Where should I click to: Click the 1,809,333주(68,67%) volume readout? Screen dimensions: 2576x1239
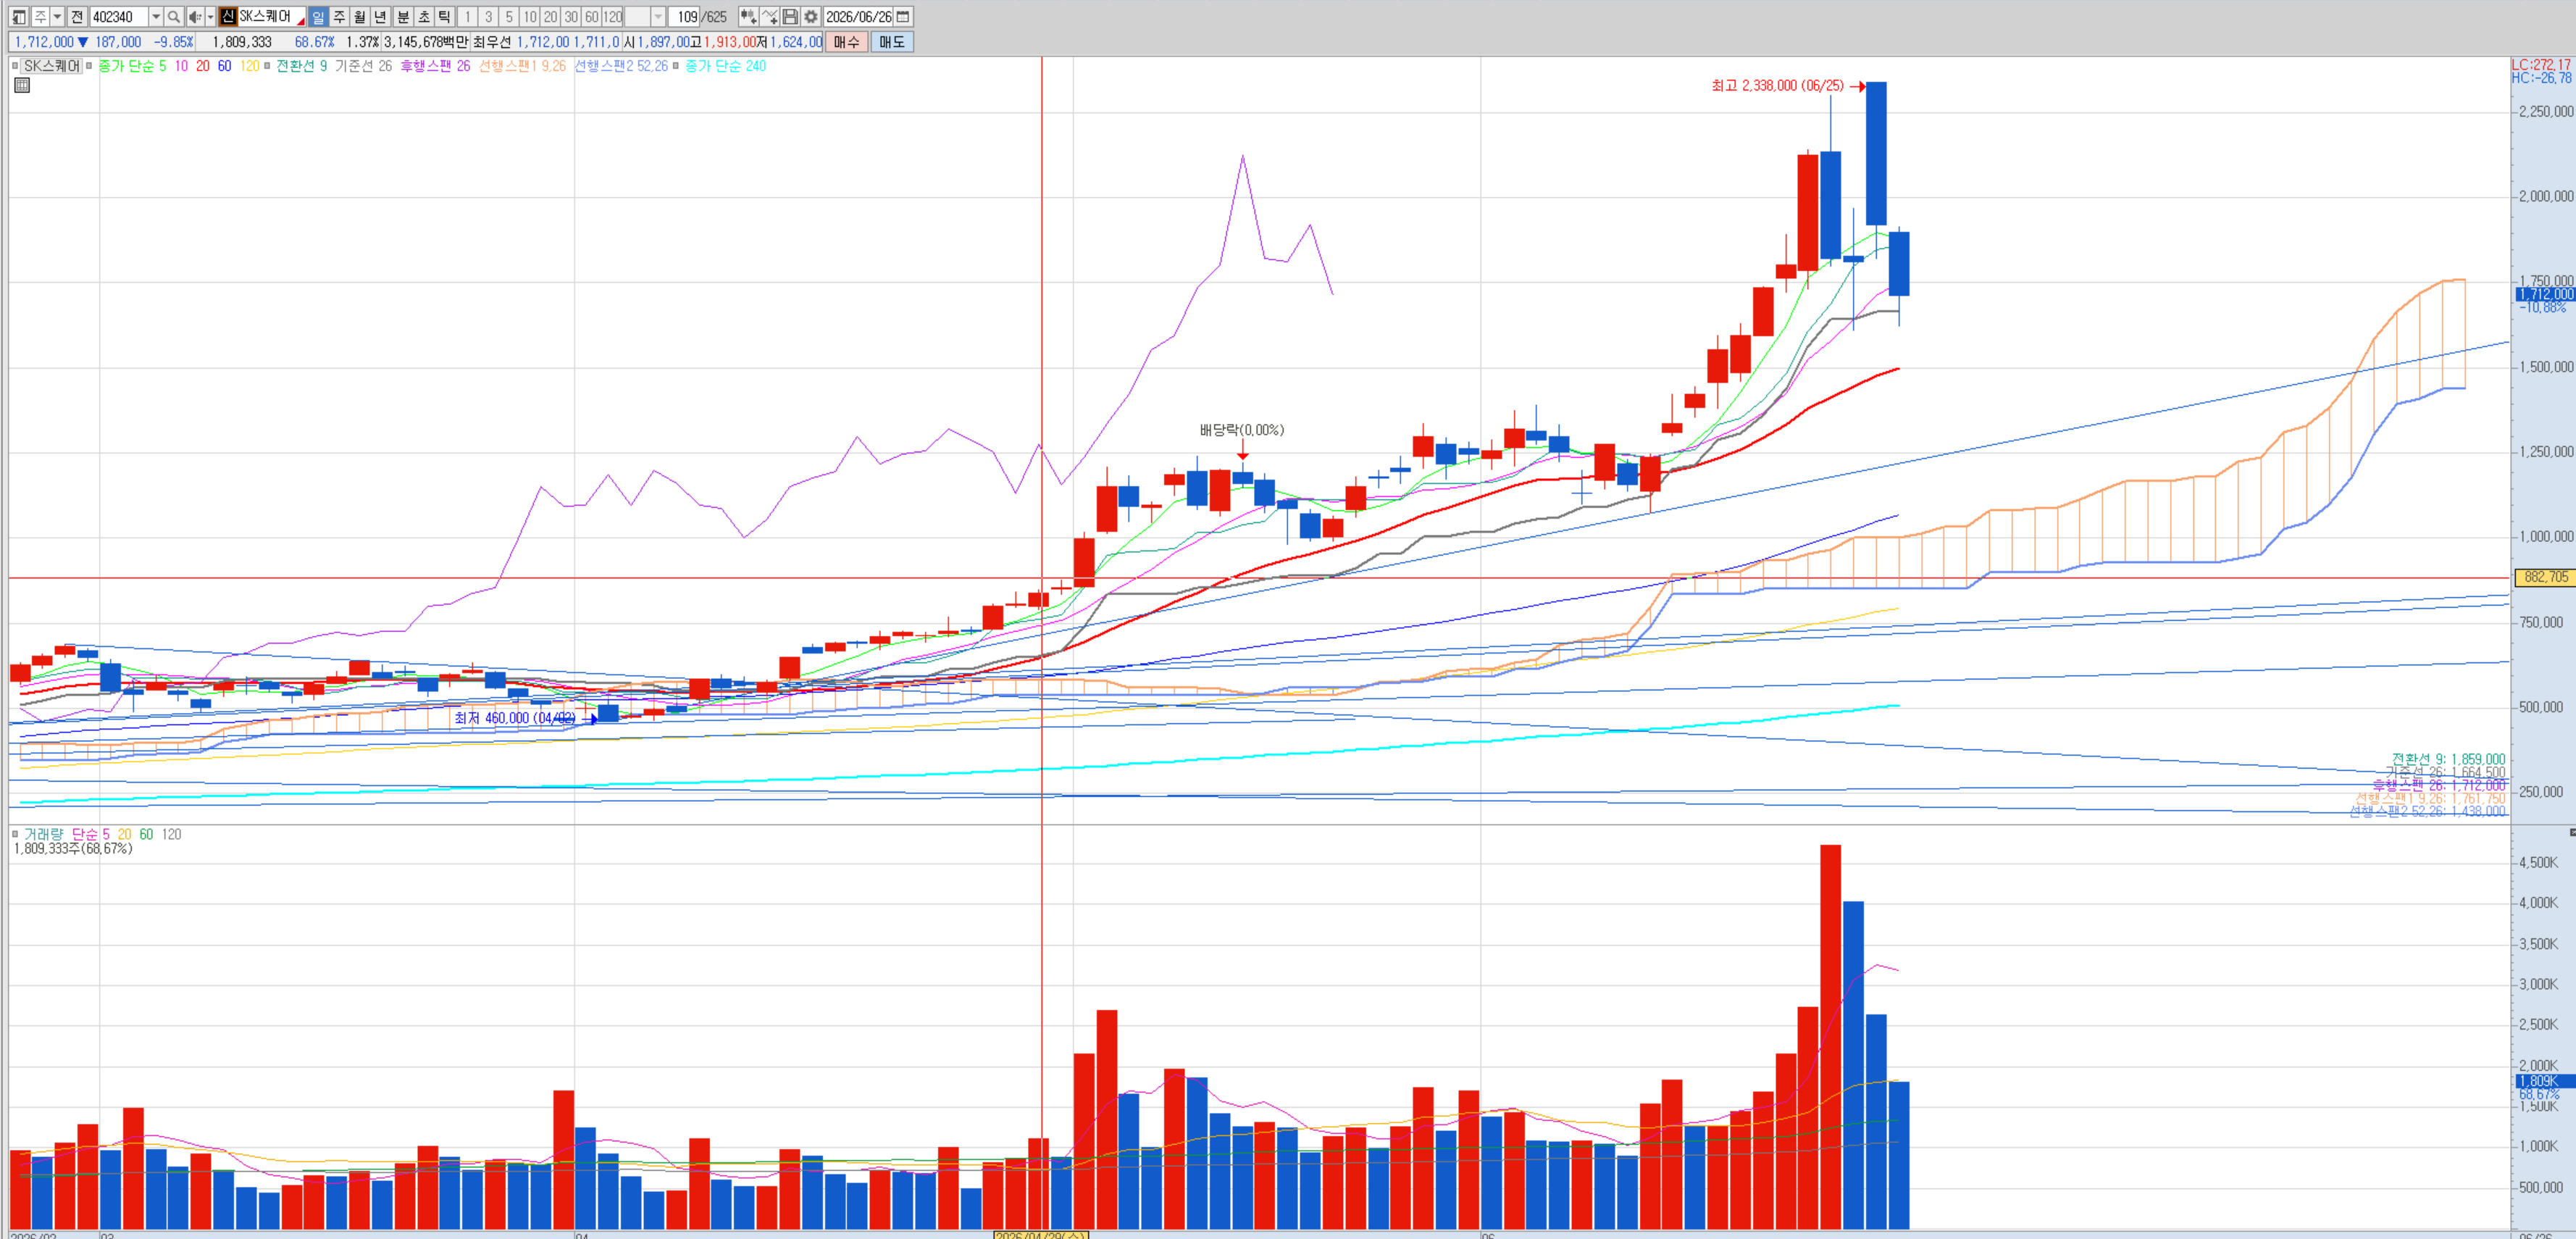tap(73, 849)
